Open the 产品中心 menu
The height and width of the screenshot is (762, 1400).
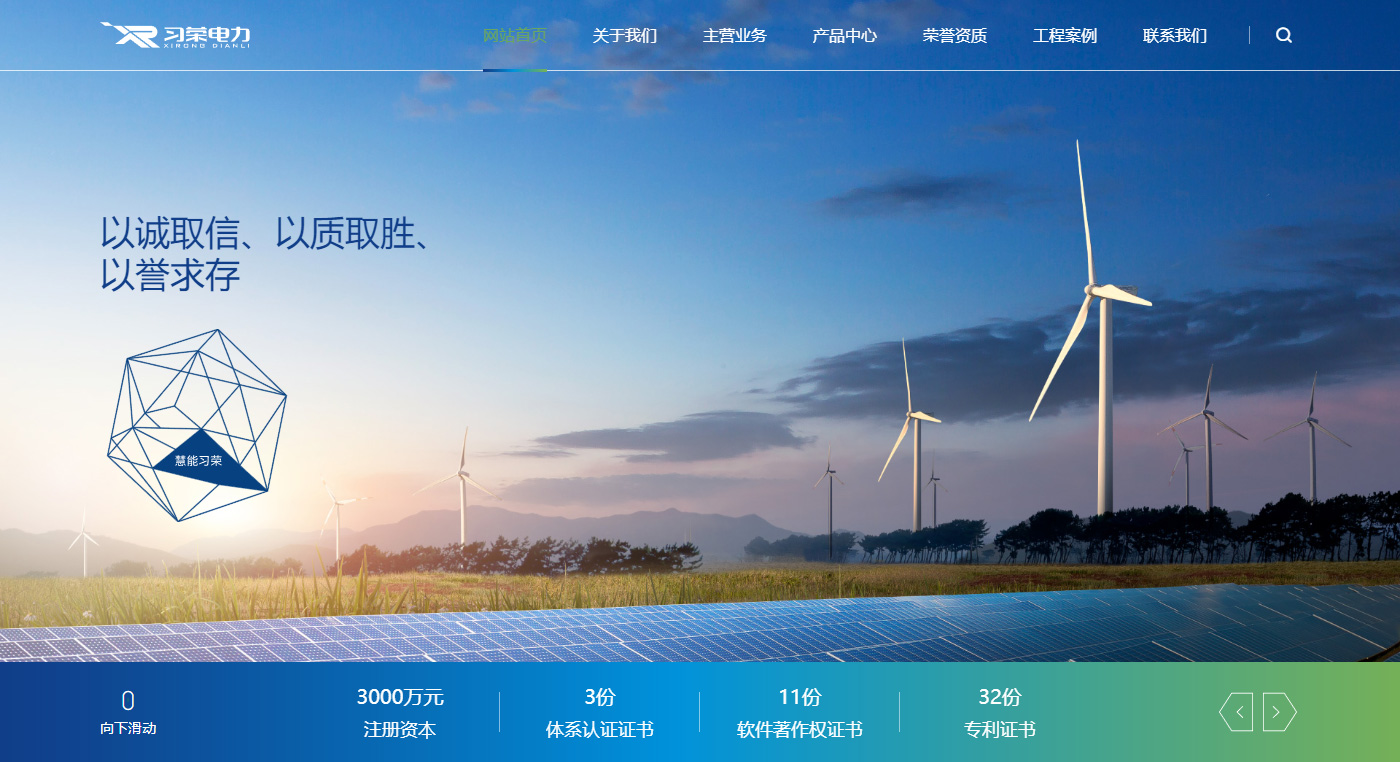[x=845, y=36]
